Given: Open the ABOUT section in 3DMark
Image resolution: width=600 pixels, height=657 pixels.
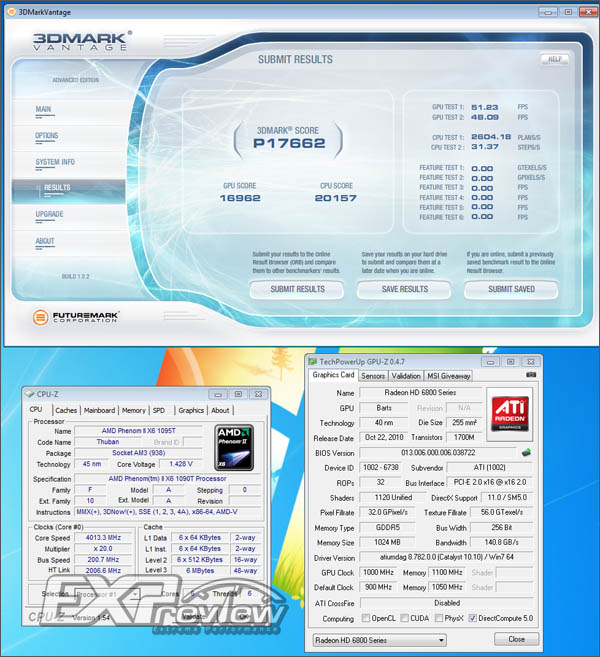Looking at the screenshot, I should [x=45, y=241].
